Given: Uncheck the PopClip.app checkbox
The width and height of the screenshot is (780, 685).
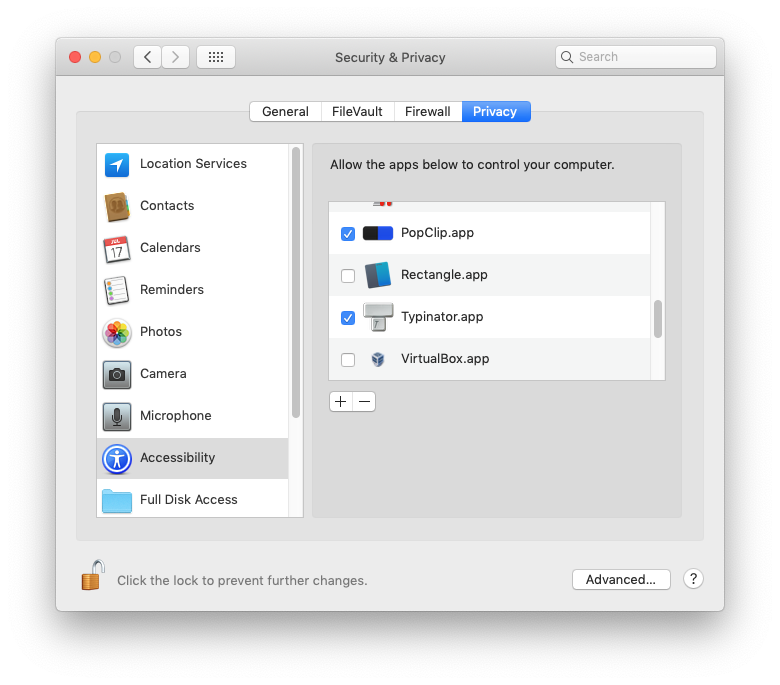Looking at the screenshot, I should (348, 233).
